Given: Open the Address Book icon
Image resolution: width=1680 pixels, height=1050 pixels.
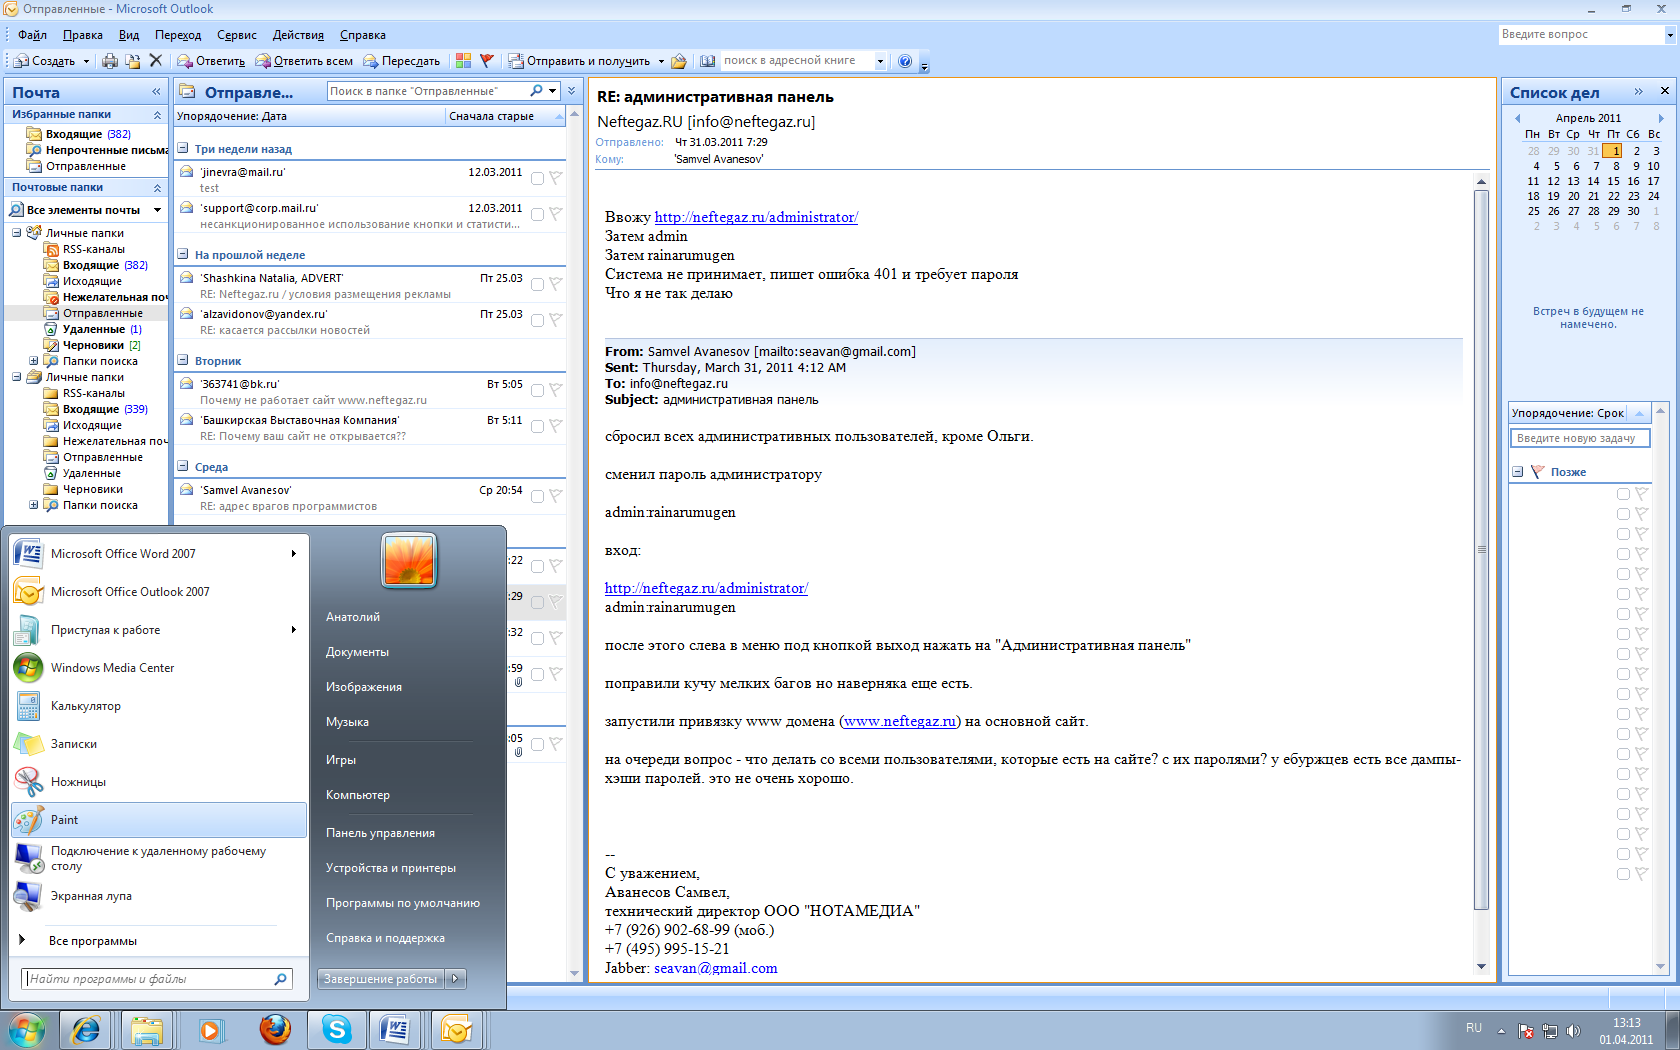Looking at the screenshot, I should 708,61.
